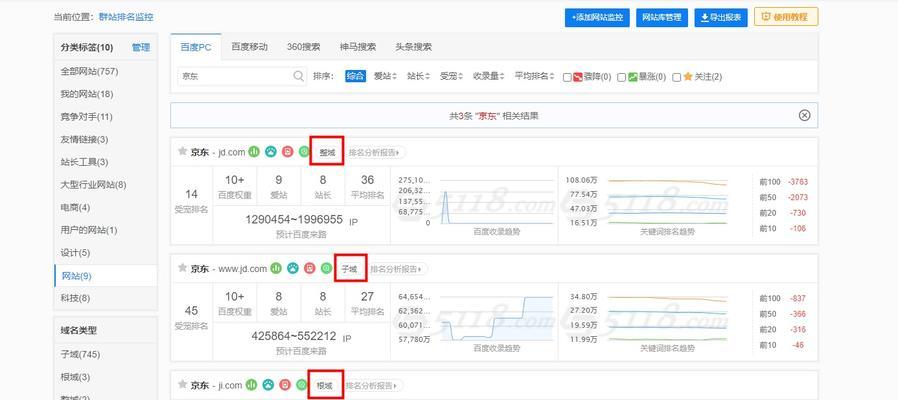Toggle the 关注(2) checkbox
The height and width of the screenshot is (400, 898).
click(676, 77)
